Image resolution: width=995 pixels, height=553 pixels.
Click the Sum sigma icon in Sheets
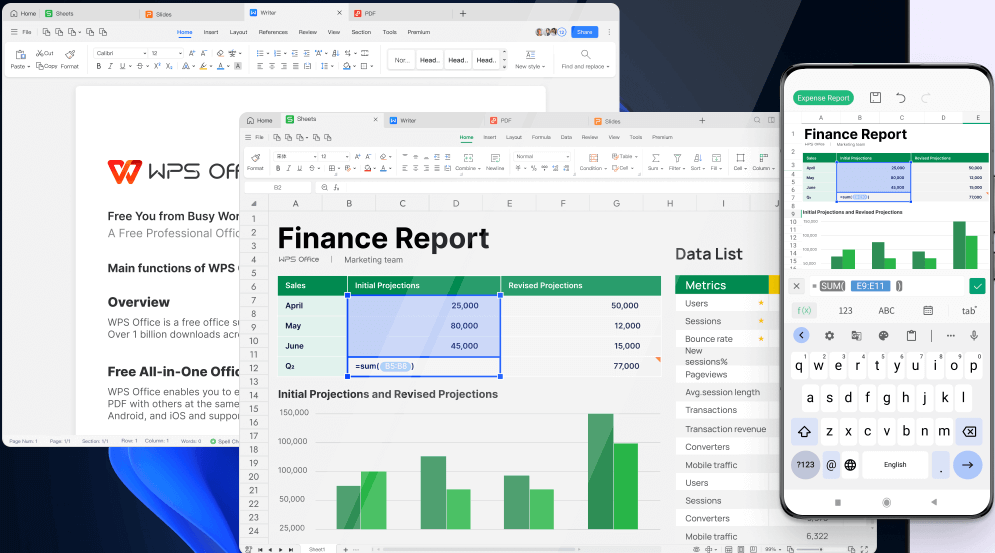pyautogui.click(x=656, y=157)
